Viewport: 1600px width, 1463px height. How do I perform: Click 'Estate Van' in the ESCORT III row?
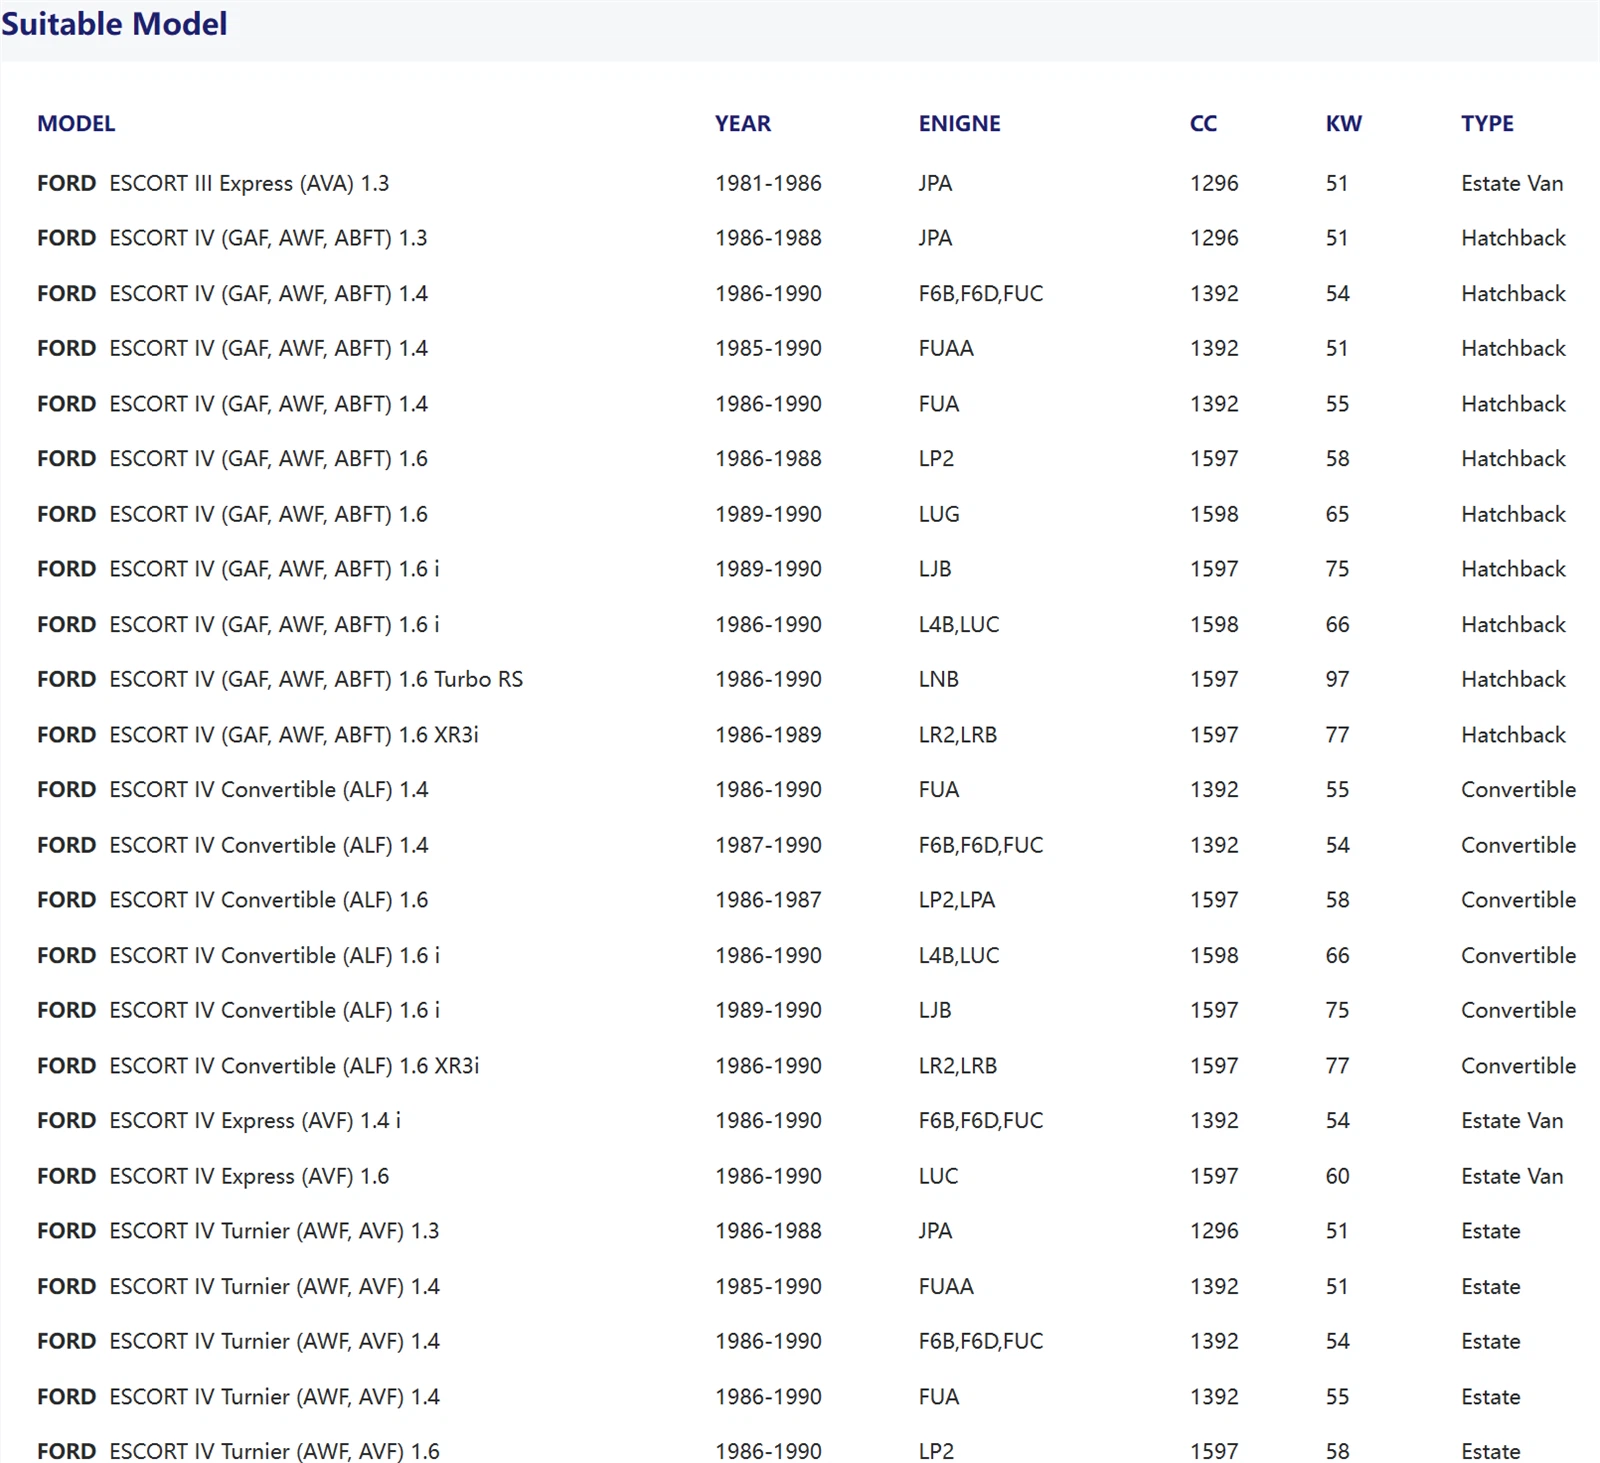coord(1512,183)
